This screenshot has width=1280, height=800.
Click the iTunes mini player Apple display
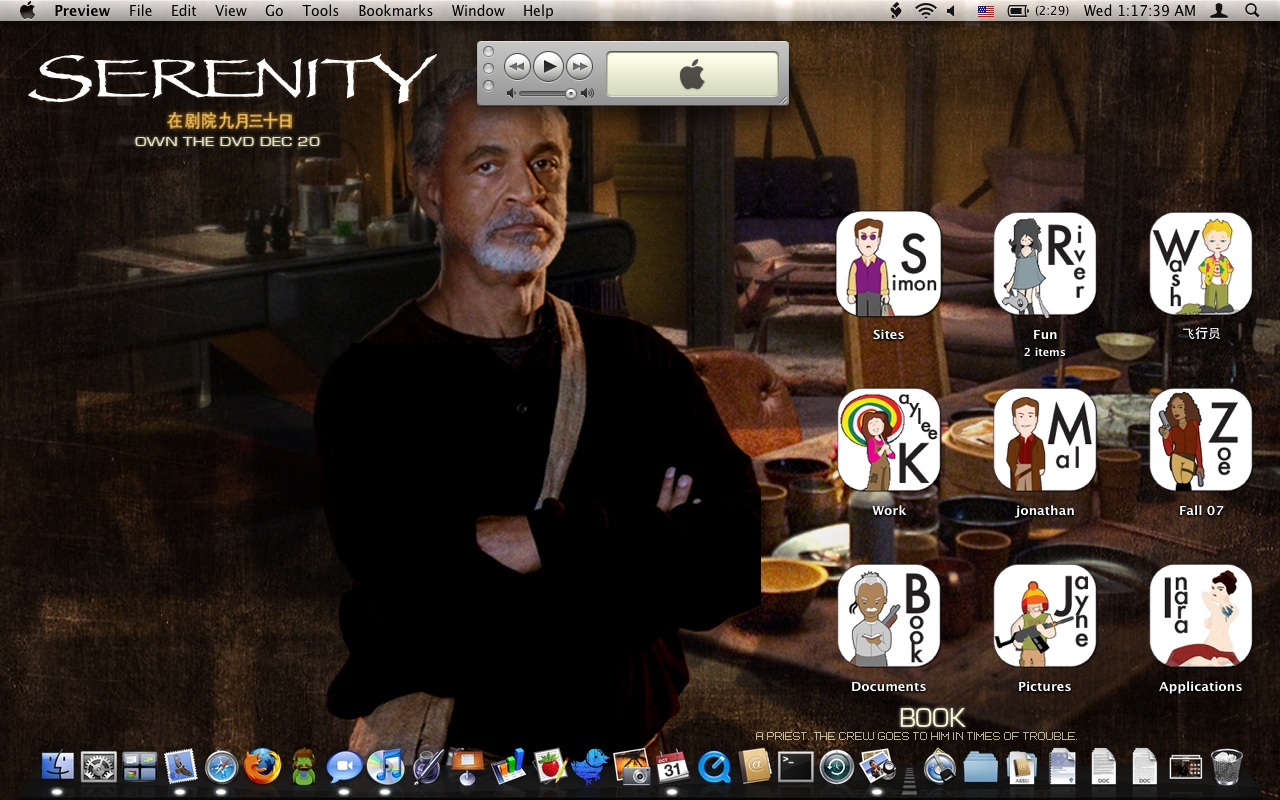pyautogui.click(x=692, y=74)
